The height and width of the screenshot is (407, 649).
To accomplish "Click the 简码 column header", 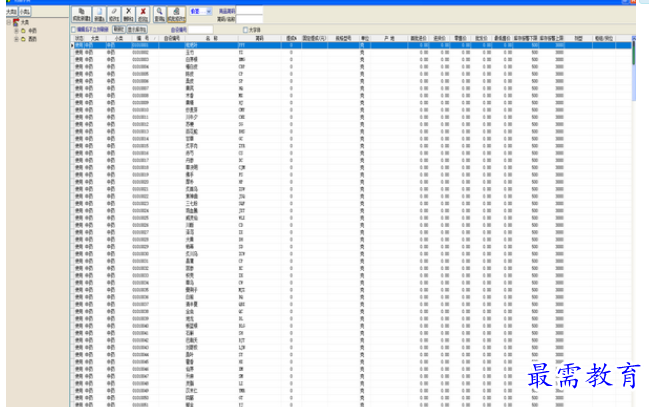I will 260,38.
